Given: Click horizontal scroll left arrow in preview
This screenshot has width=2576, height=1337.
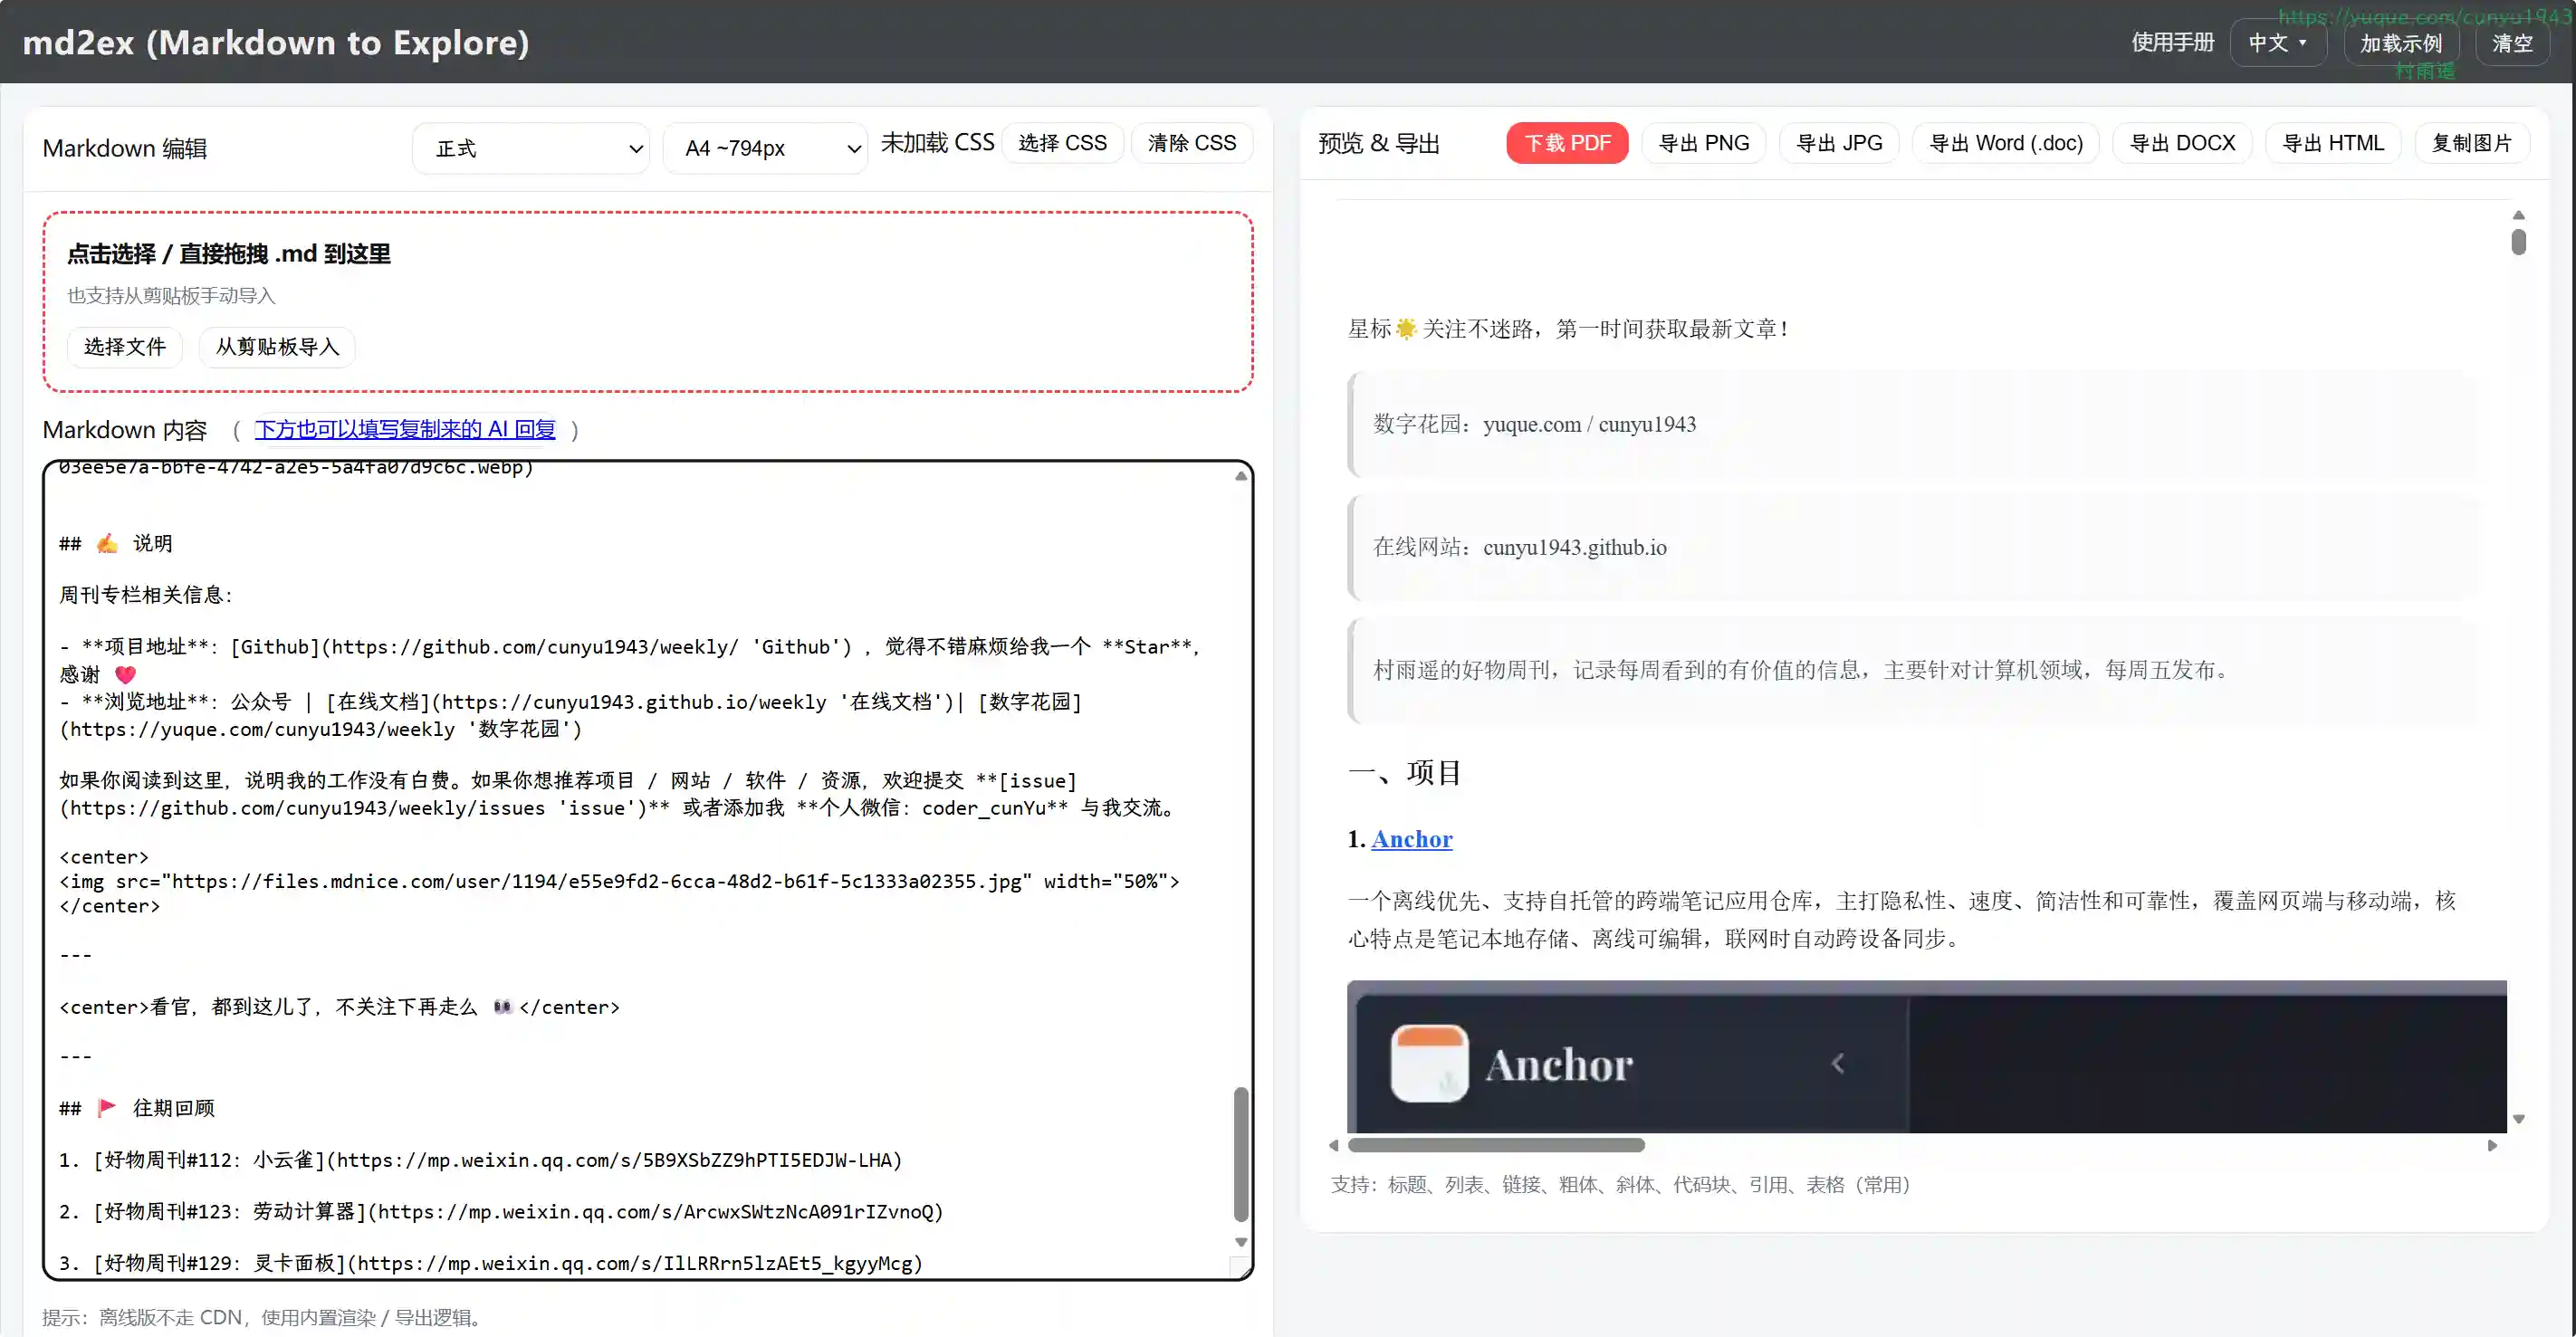Looking at the screenshot, I should coord(1333,1145).
